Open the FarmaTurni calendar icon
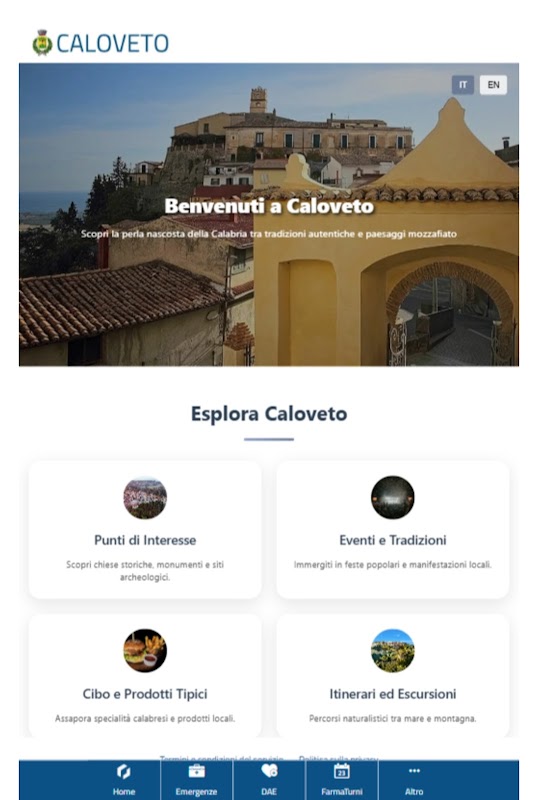 pos(341,771)
